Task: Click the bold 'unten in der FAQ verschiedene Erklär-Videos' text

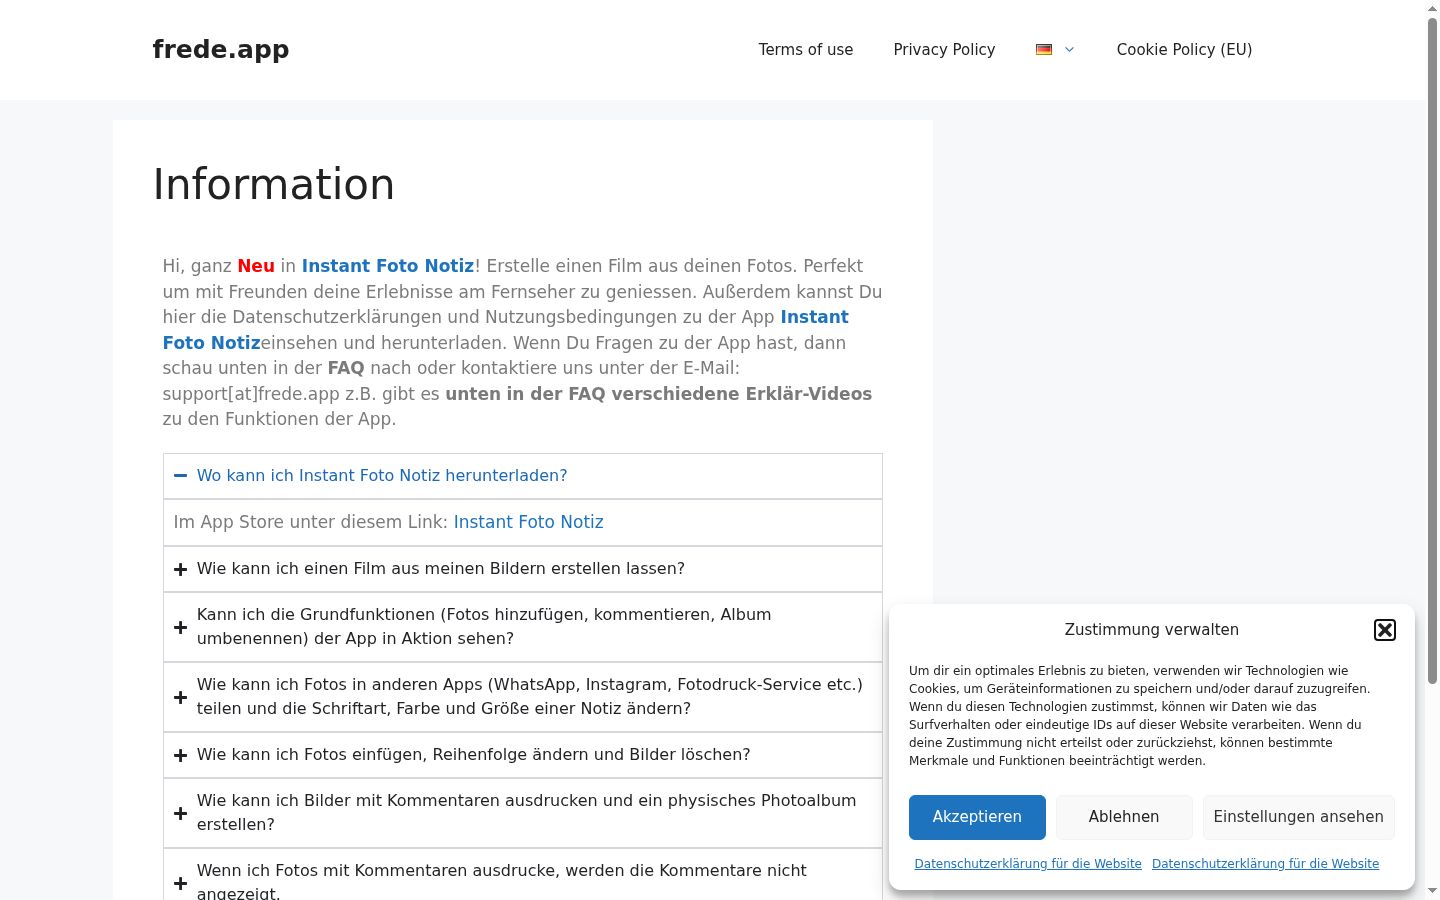Action: (x=659, y=394)
